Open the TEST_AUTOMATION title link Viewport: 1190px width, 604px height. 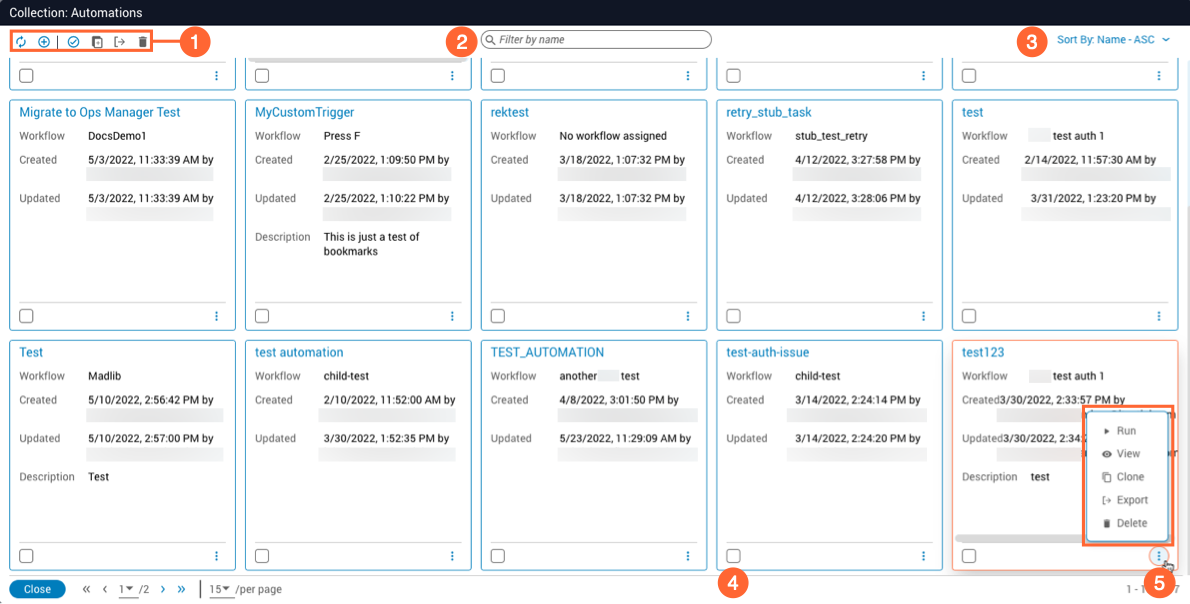coord(547,353)
